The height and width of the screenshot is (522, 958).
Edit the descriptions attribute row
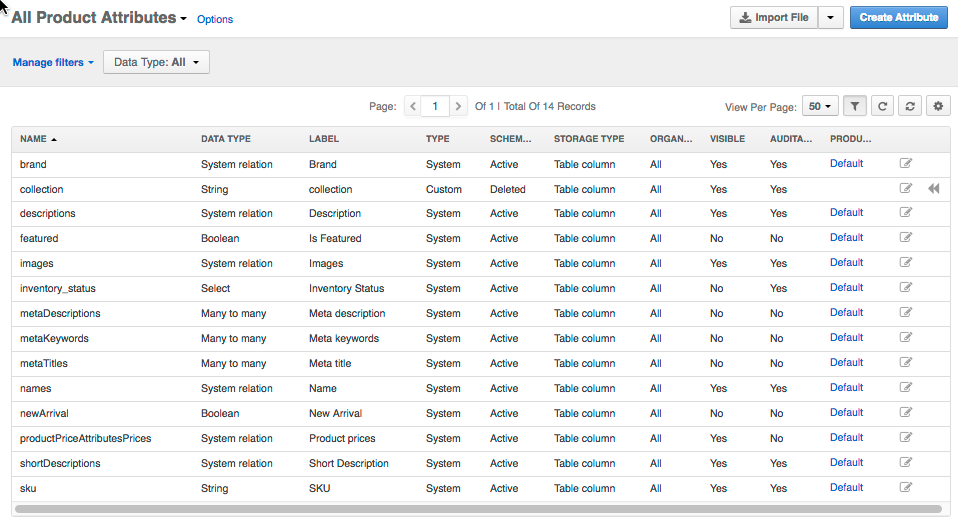coord(905,213)
